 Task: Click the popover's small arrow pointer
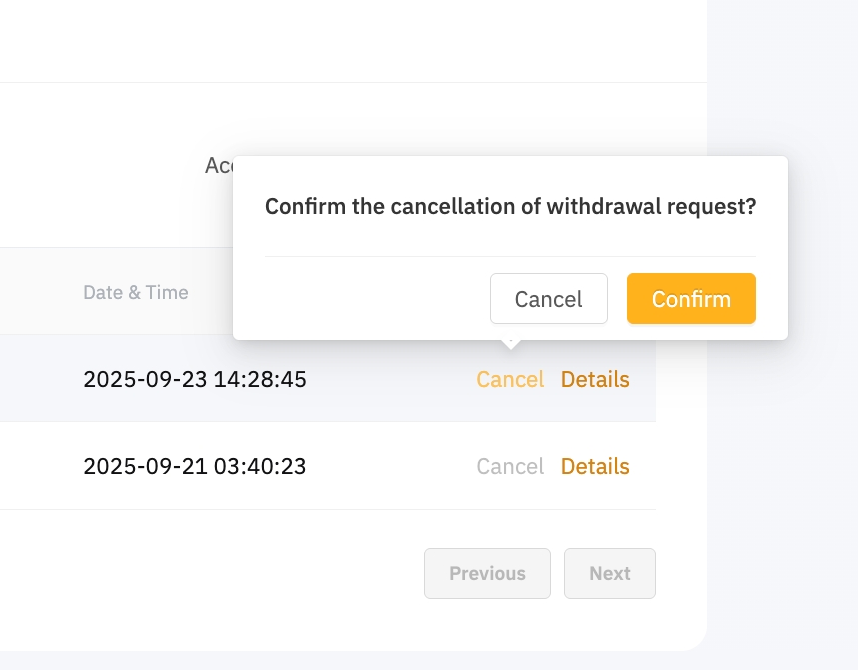point(510,343)
